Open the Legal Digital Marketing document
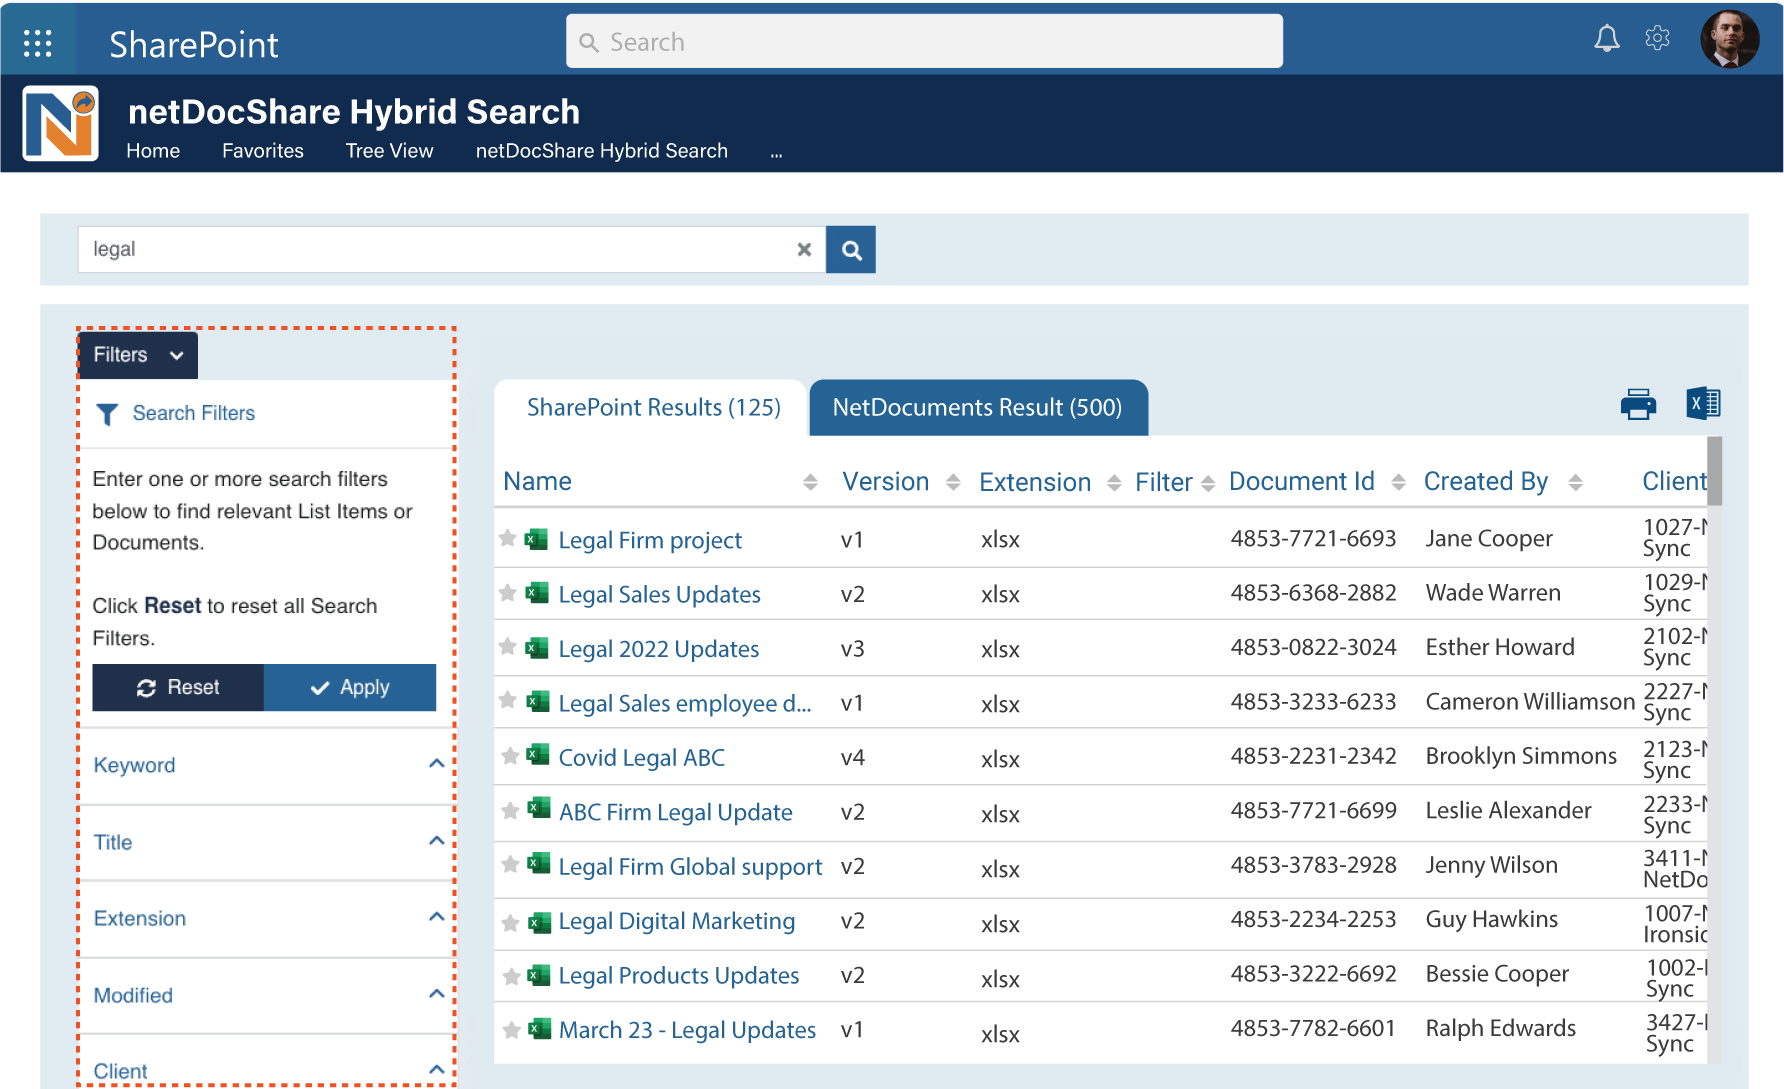1784x1089 pixels. point(677,922)
